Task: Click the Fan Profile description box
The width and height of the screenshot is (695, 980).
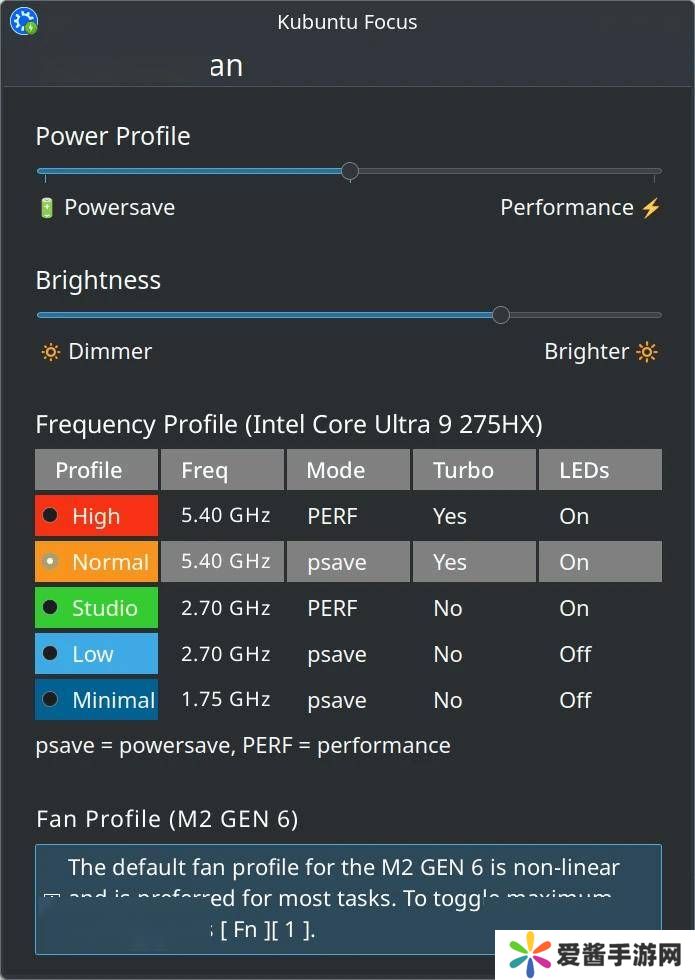Action: 348,898
